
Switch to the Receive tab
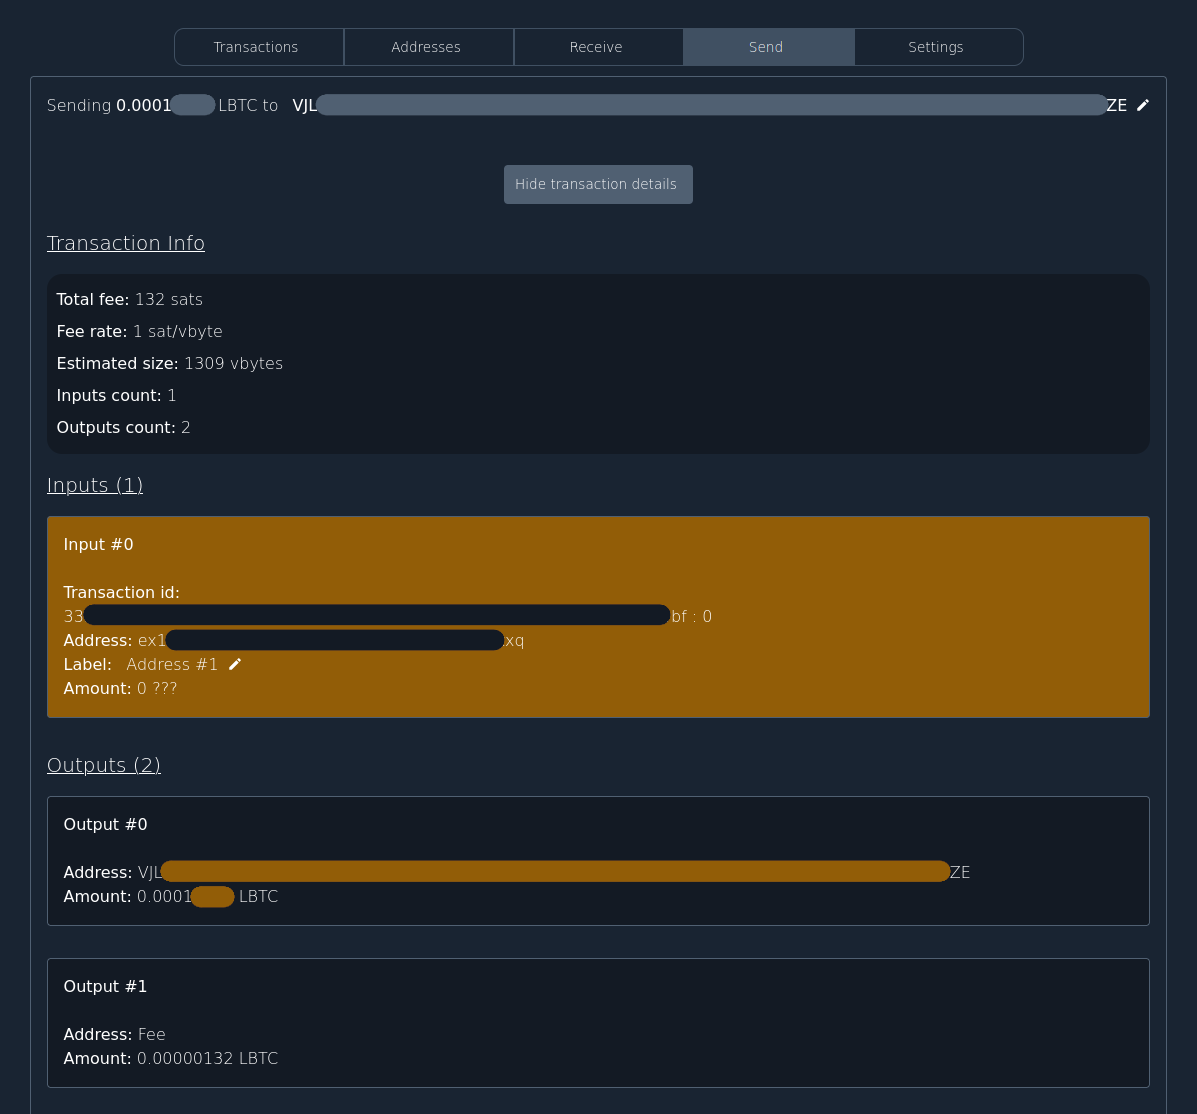pos(596,47)
